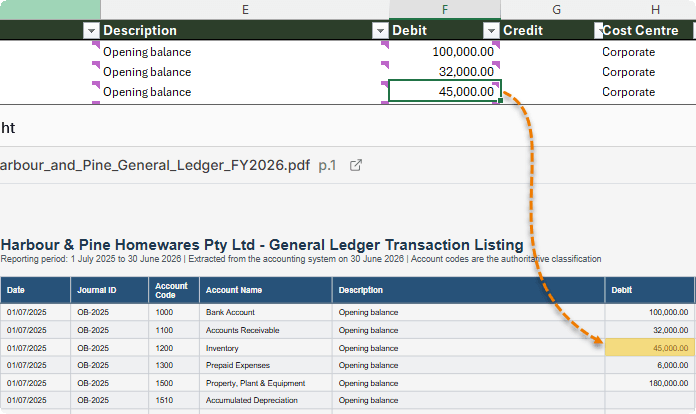
Task: Click Bank Account in the PDF table
Action: tap(230, 312)
